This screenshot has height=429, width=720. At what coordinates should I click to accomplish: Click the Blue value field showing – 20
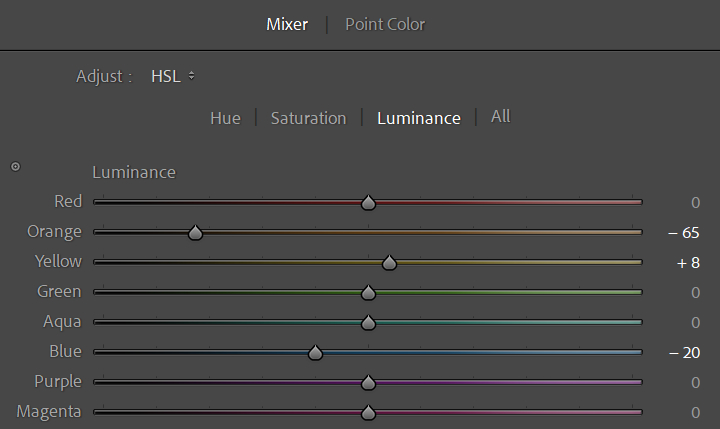pos(684,353)
